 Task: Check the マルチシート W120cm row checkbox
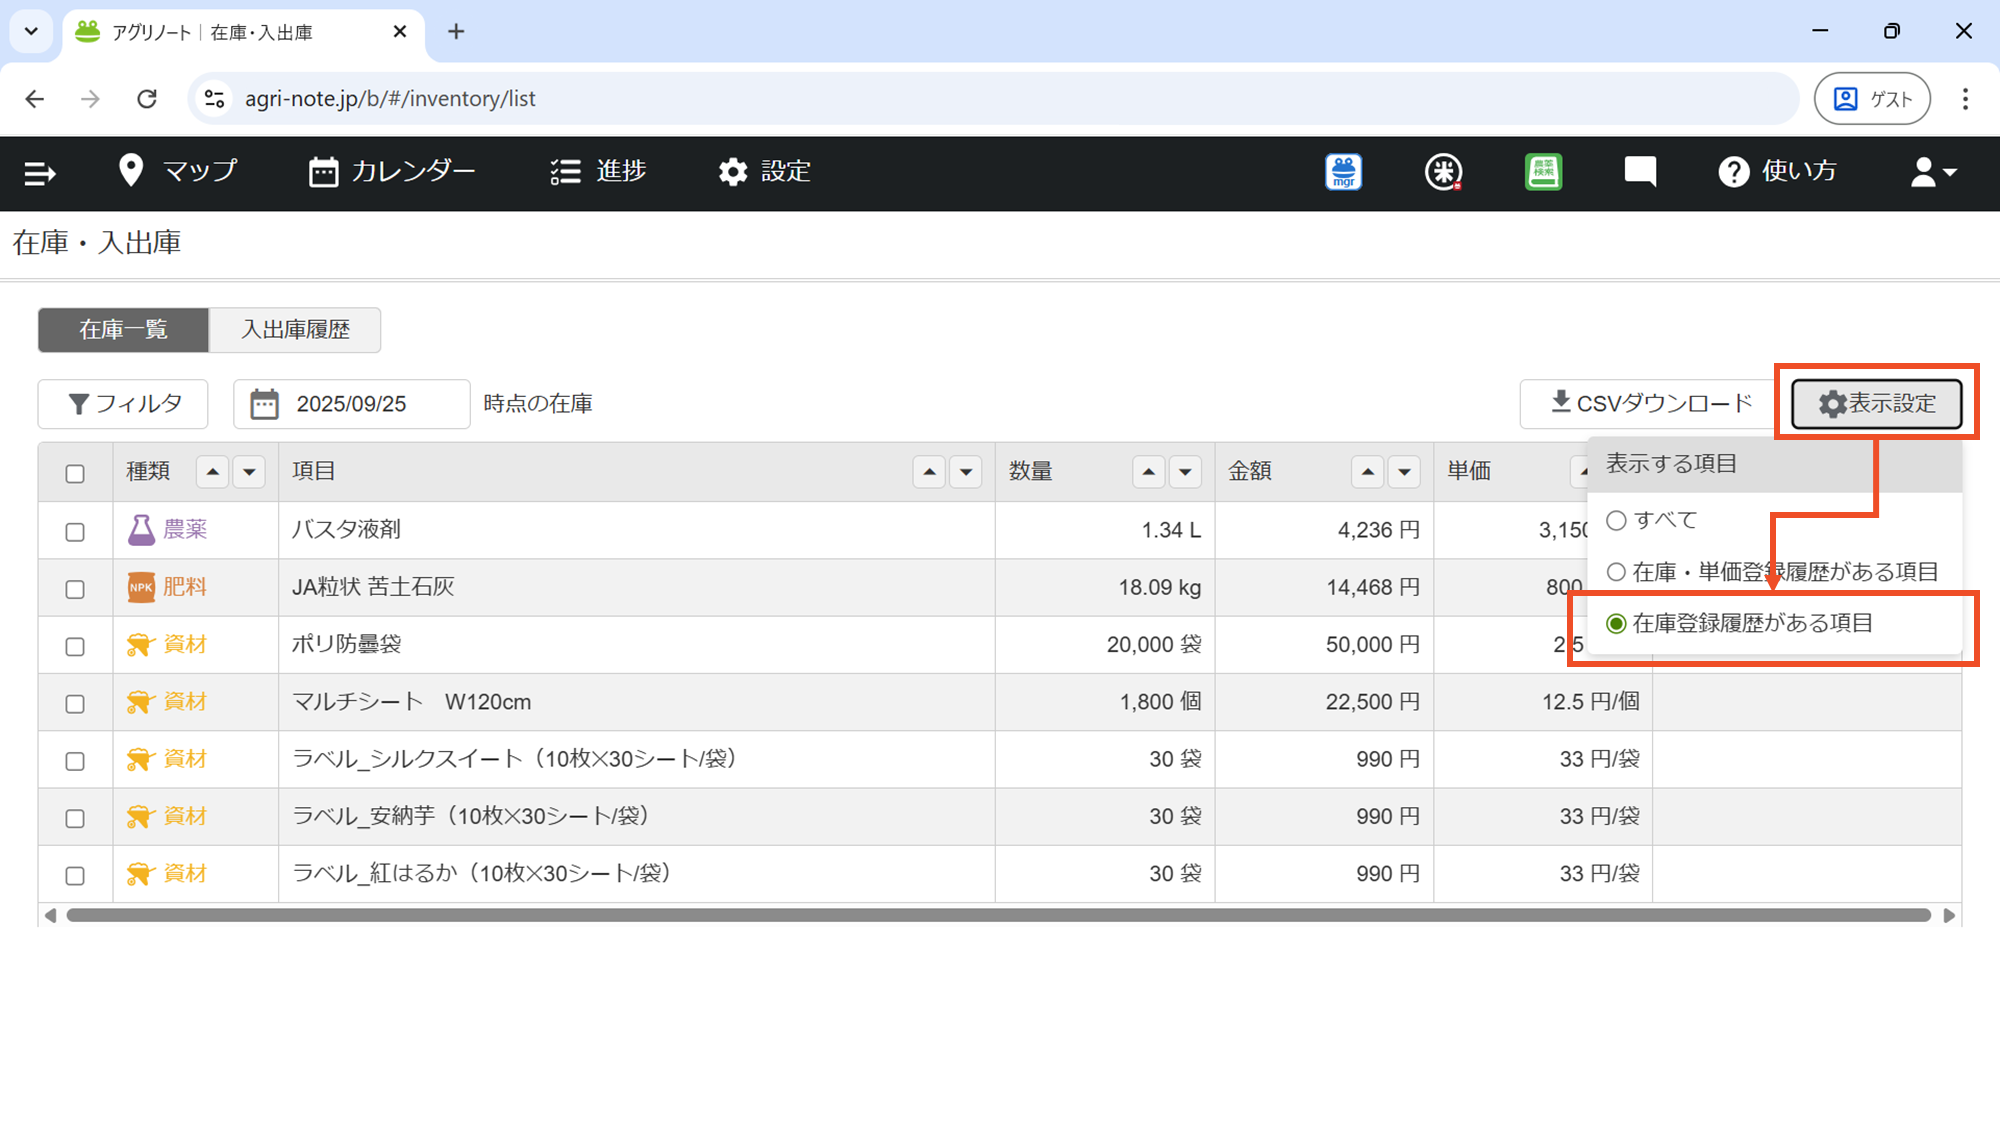[x=75, y=704]
